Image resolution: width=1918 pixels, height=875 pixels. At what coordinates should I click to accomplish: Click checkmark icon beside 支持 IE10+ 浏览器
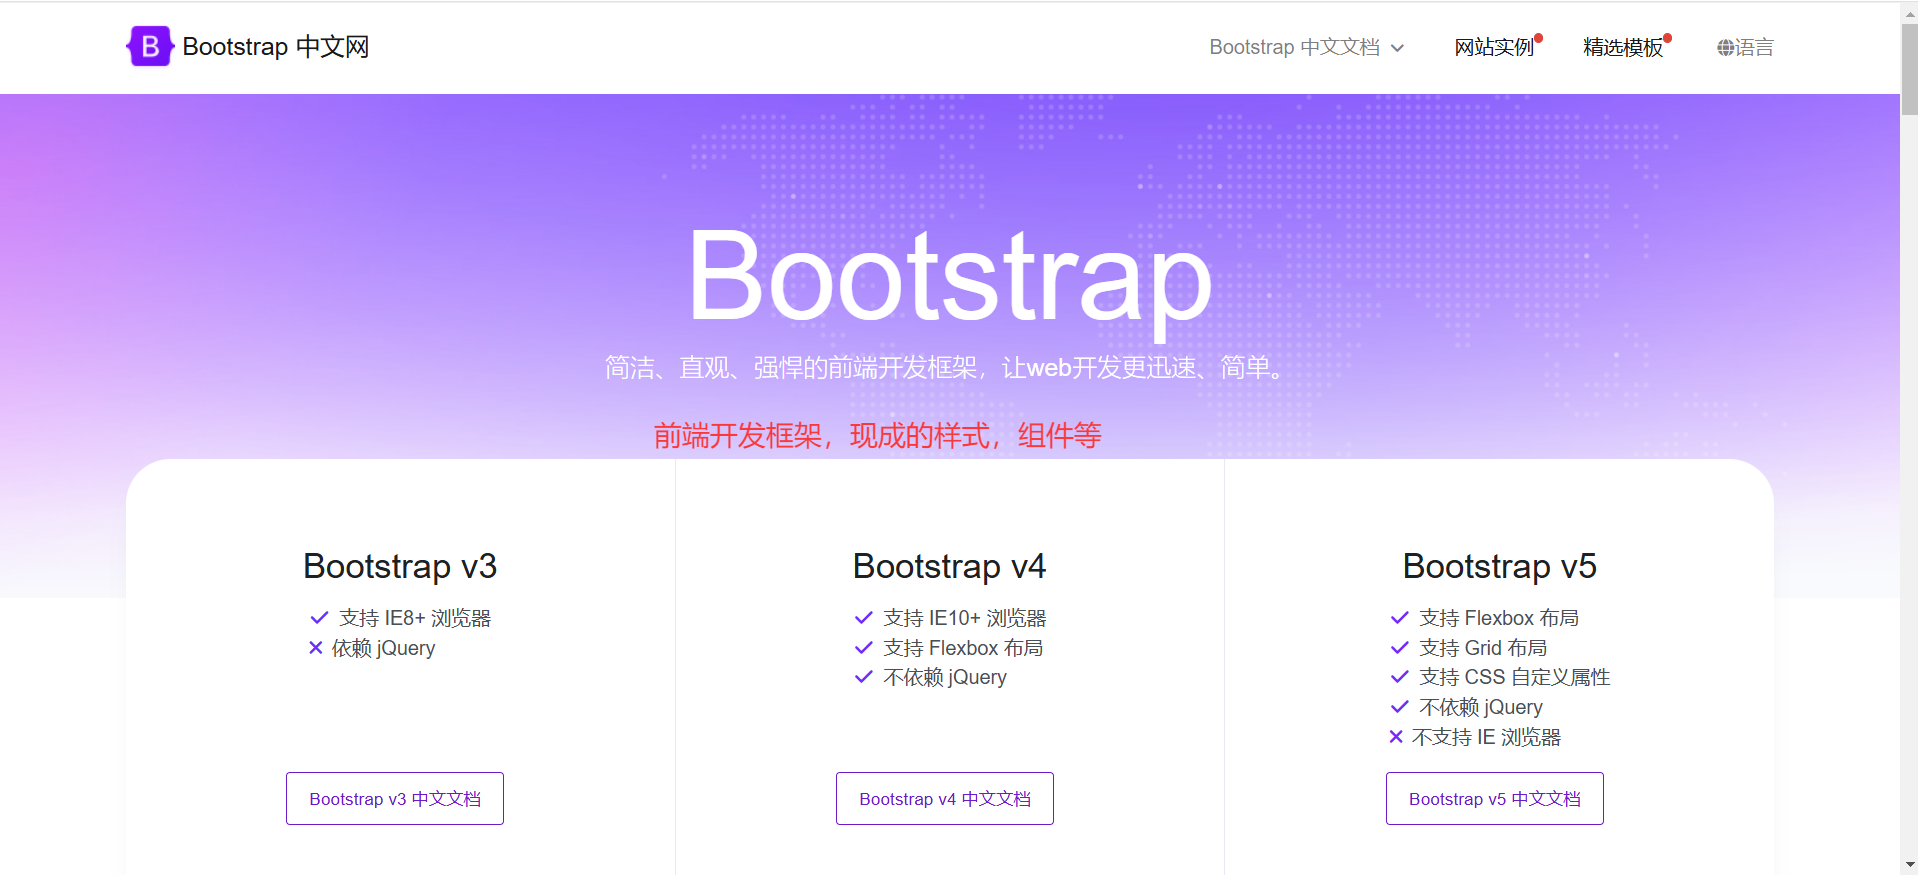[x=864, y=618]
